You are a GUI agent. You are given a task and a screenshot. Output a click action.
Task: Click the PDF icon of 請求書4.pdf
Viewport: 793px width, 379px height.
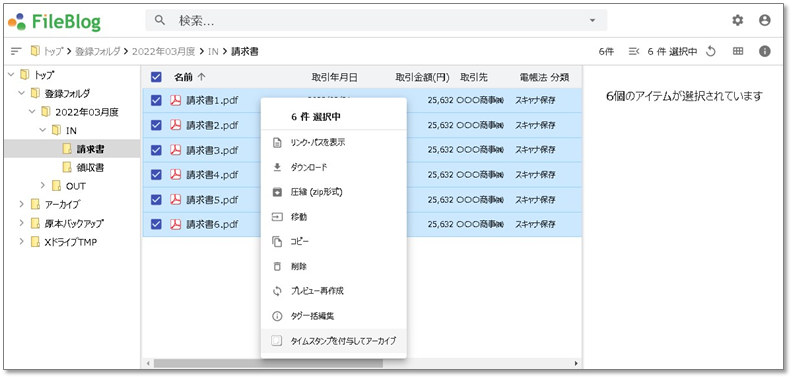click(x=175, y=175)
